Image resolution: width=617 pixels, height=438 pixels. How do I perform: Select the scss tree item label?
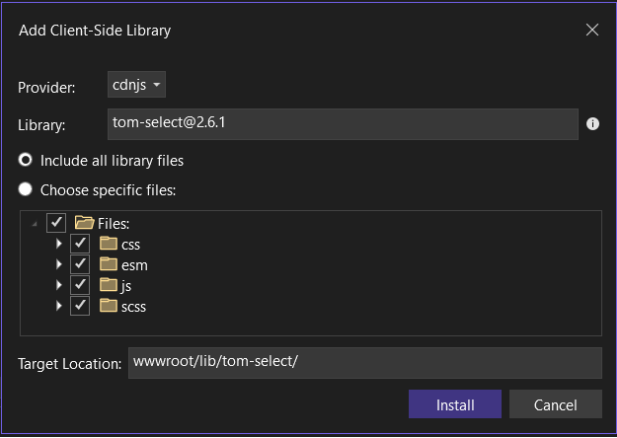click(133, 307)
